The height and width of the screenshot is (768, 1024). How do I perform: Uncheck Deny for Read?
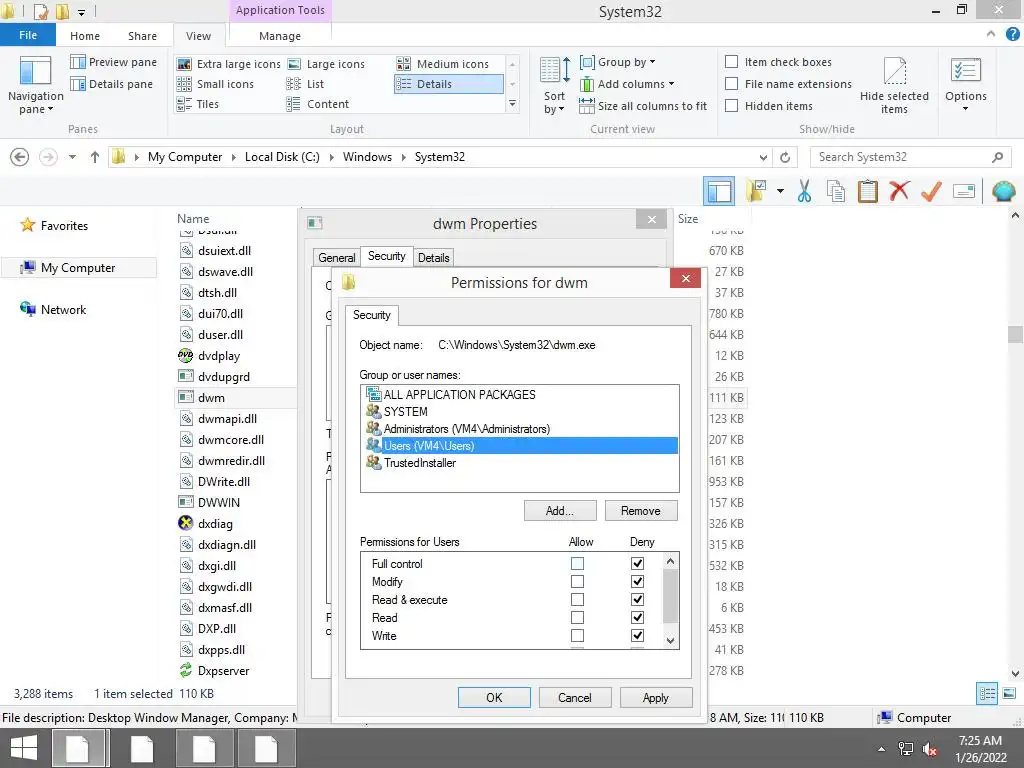click(x=637, y=617)
